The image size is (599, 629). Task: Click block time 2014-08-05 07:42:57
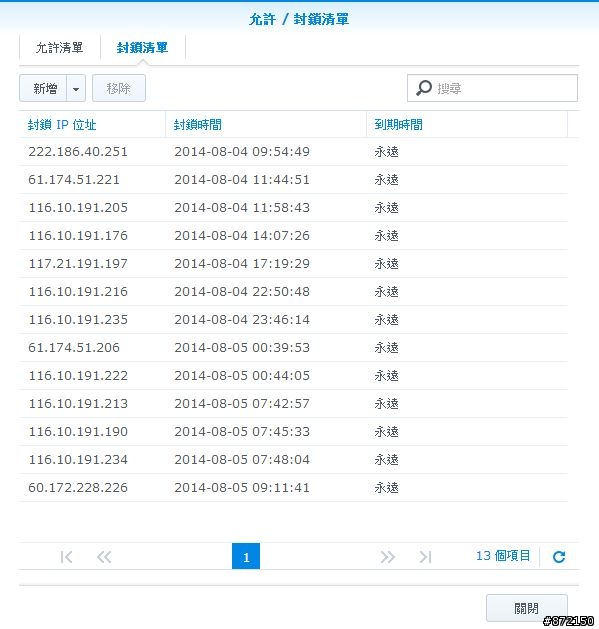[242, 404]
